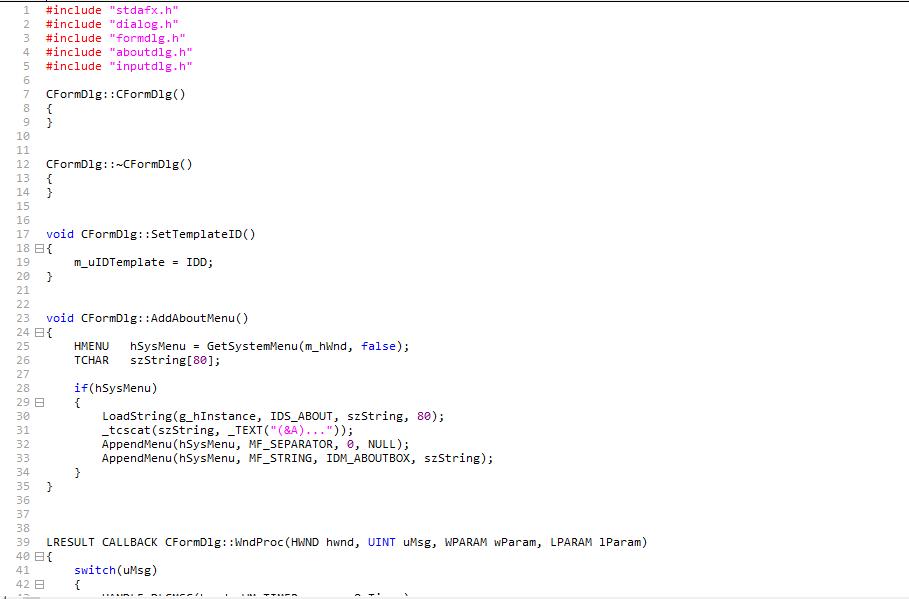Click the "dialog.h" include string
Image resolution: width=909 pixels, height=599 pixels.
tap(144, 24)
